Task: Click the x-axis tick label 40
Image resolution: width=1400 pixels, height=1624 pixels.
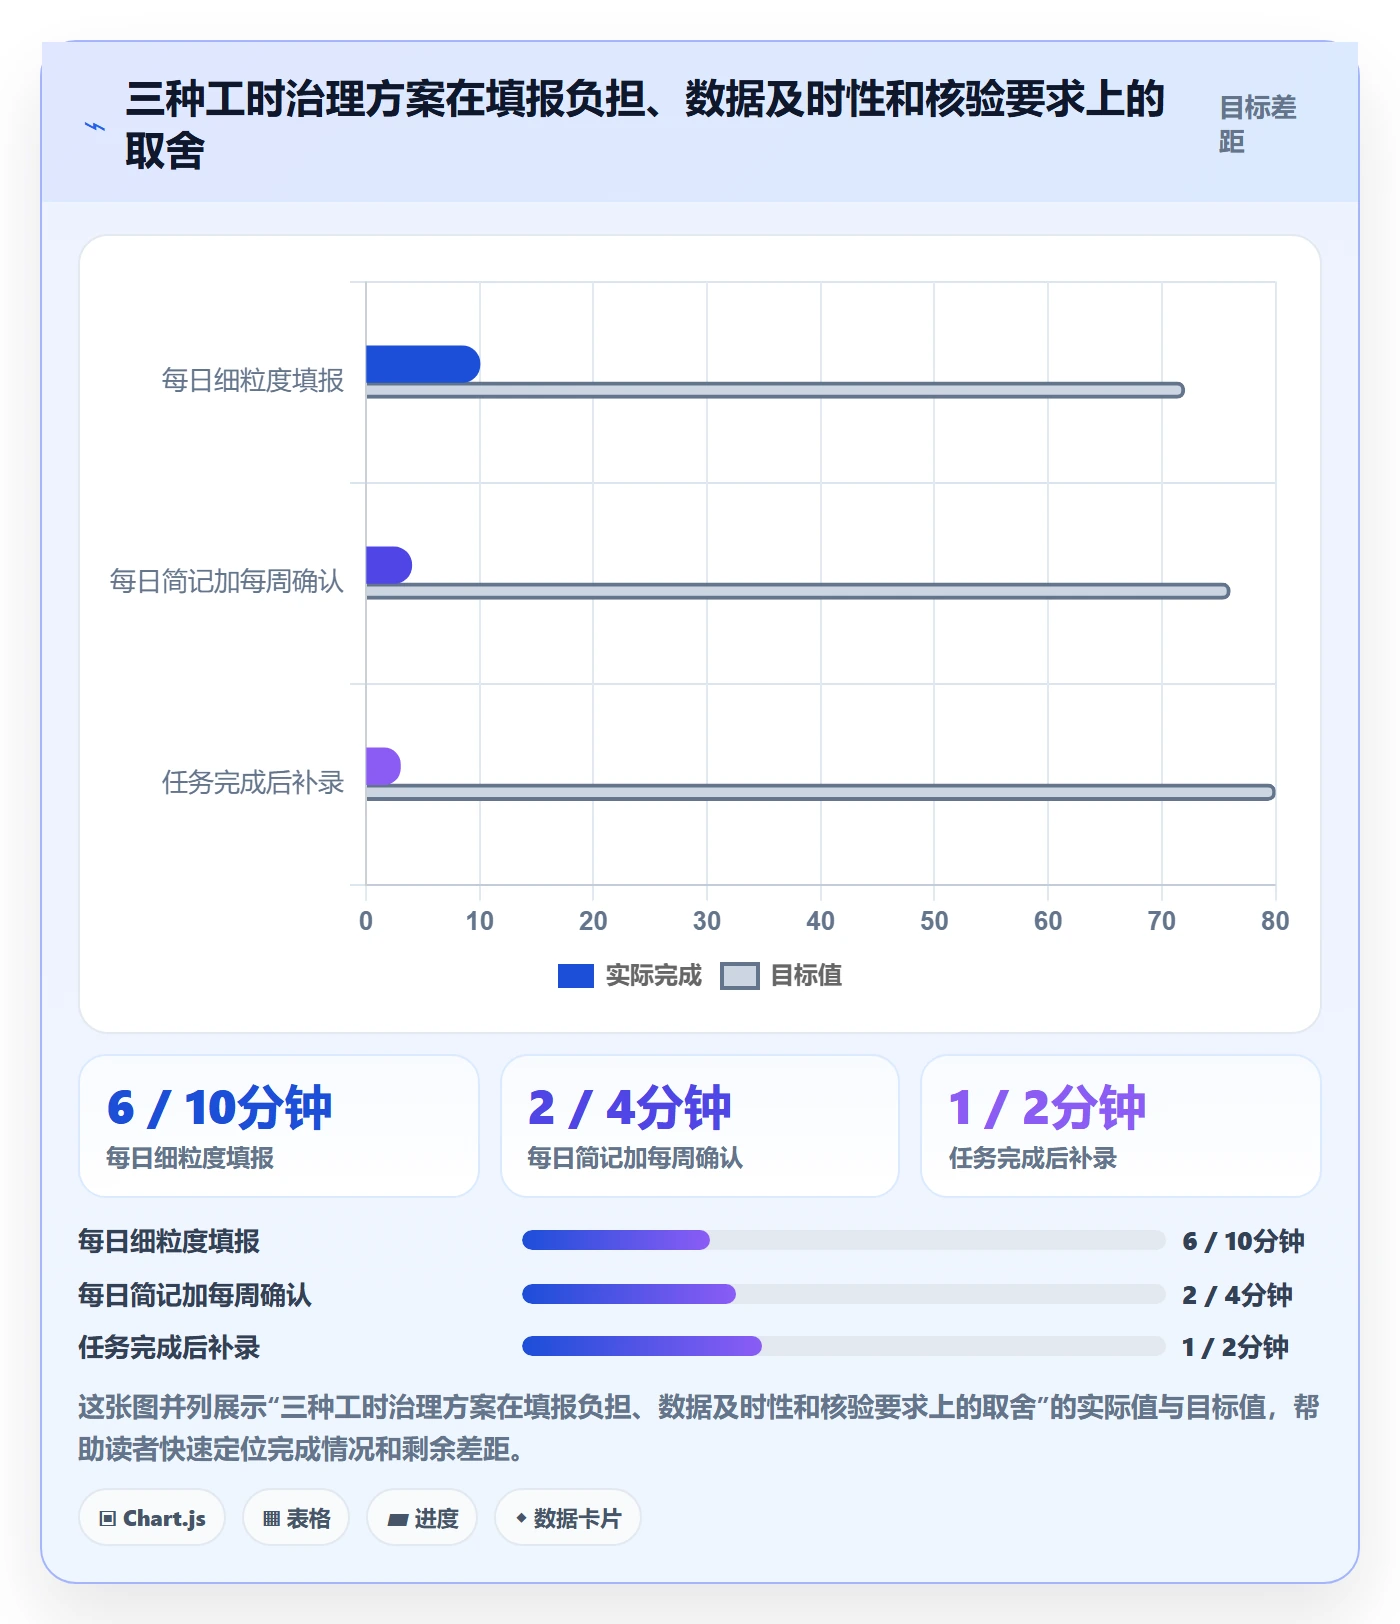Action: (x=821, y=921)
